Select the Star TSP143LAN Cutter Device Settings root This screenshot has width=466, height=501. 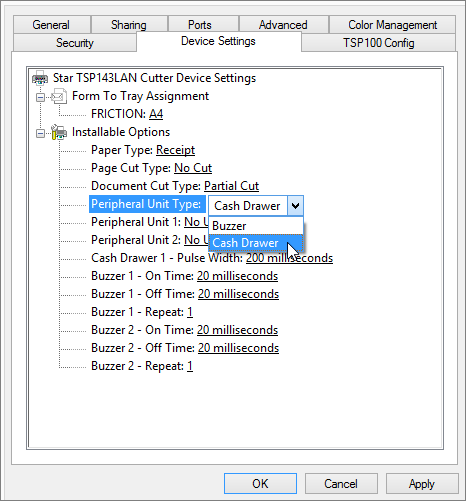tap(154, 78)
